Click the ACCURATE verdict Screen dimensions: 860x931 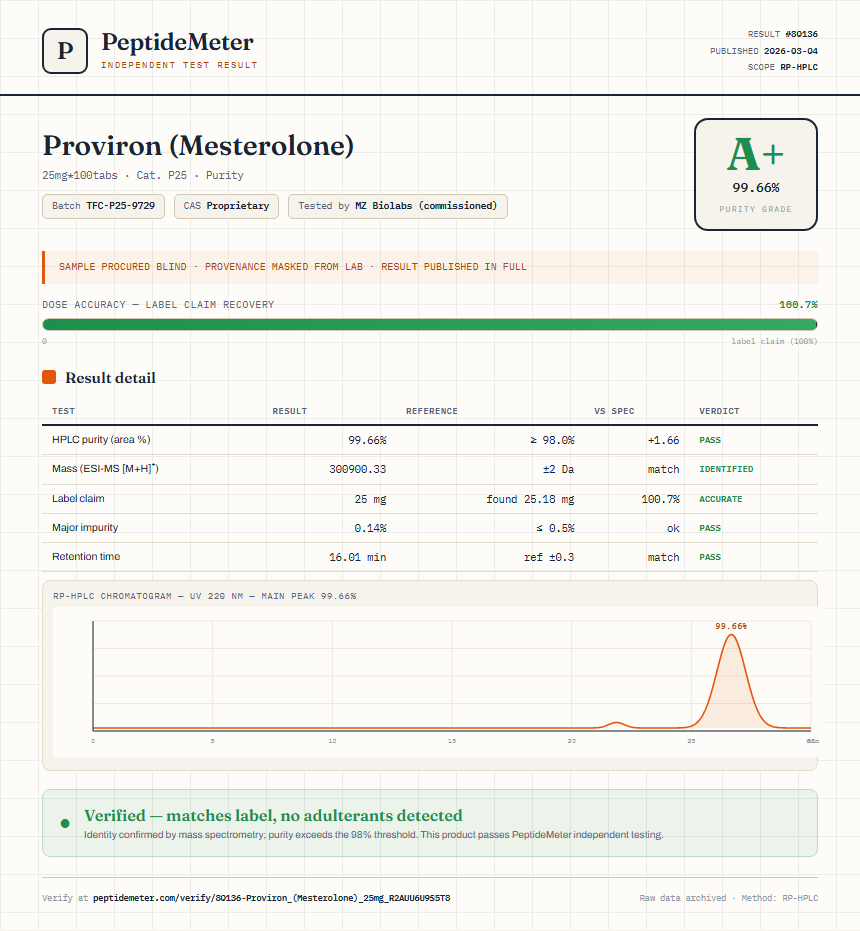720,499
